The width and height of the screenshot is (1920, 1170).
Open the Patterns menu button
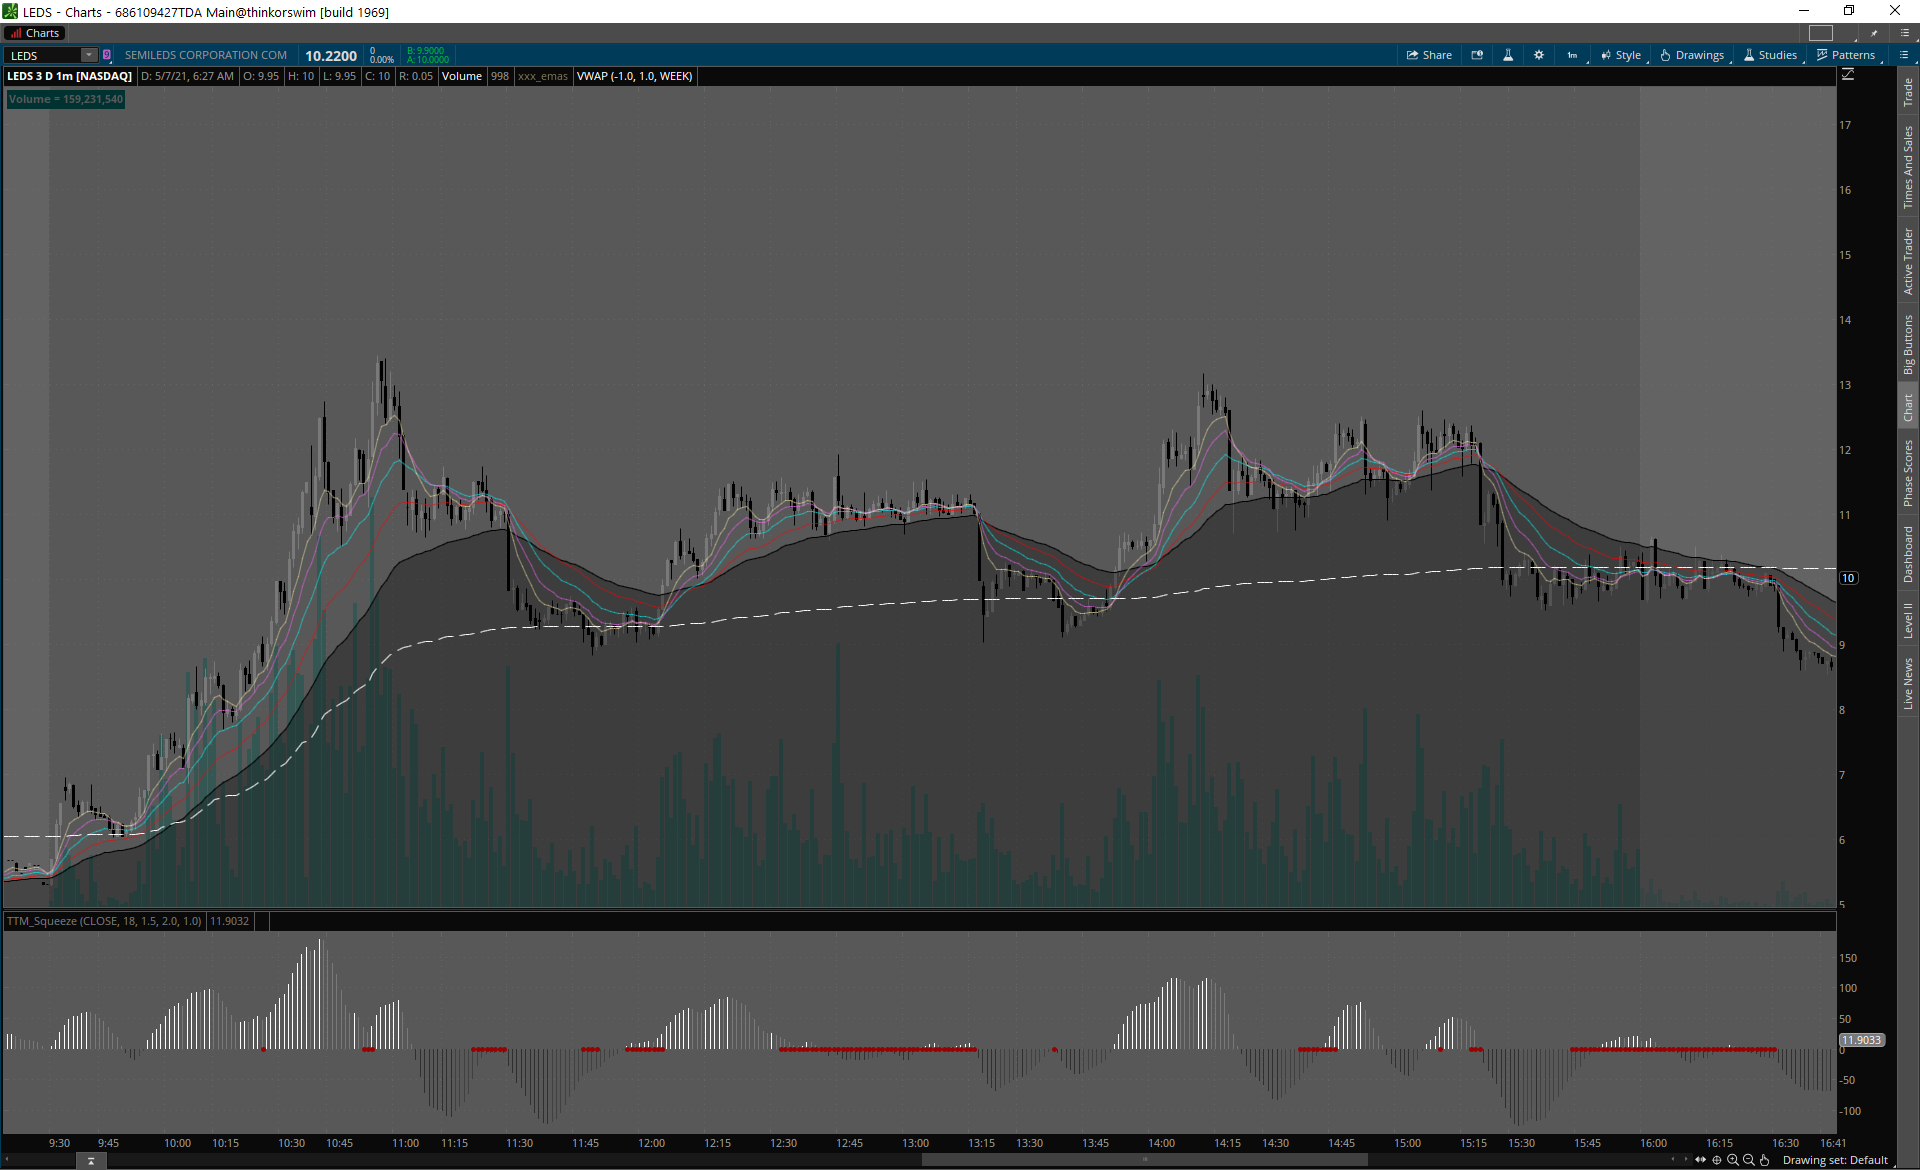pyautogui.click(x=1846, y=55)
